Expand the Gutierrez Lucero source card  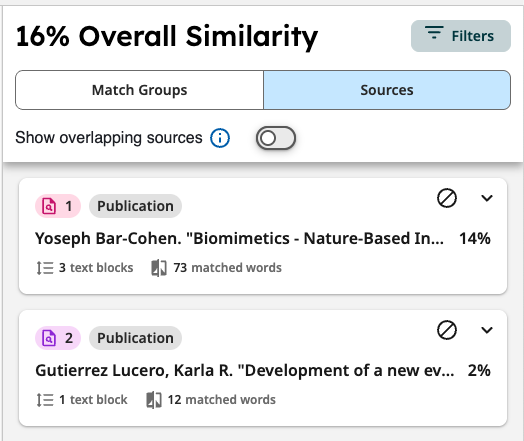(x=487, y=330)
